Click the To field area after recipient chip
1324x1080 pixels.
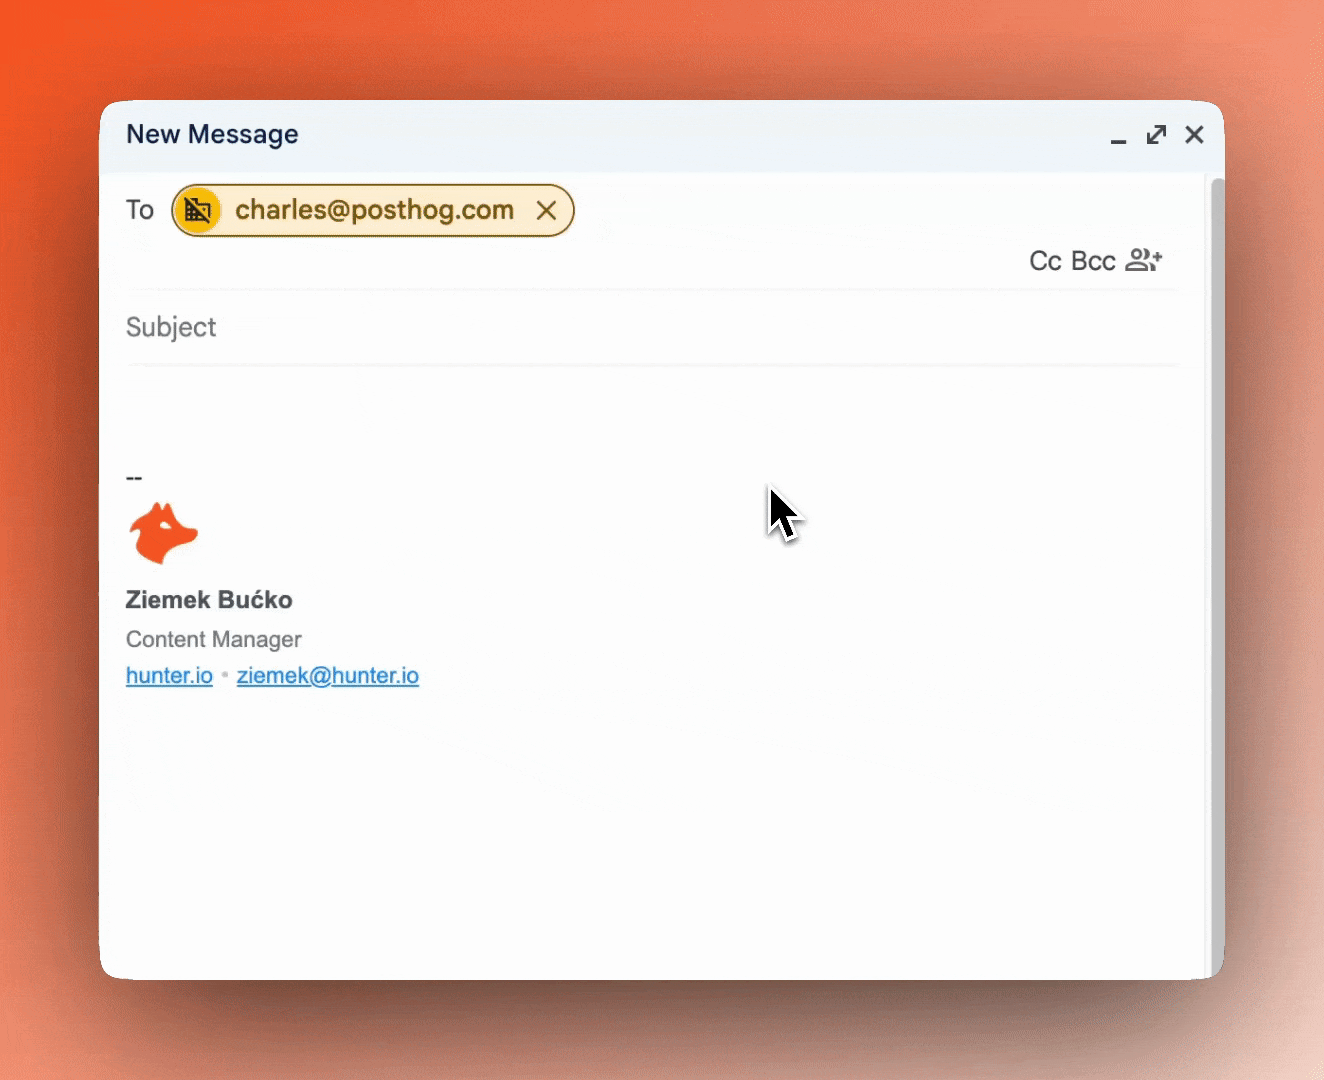coord(850,210)
